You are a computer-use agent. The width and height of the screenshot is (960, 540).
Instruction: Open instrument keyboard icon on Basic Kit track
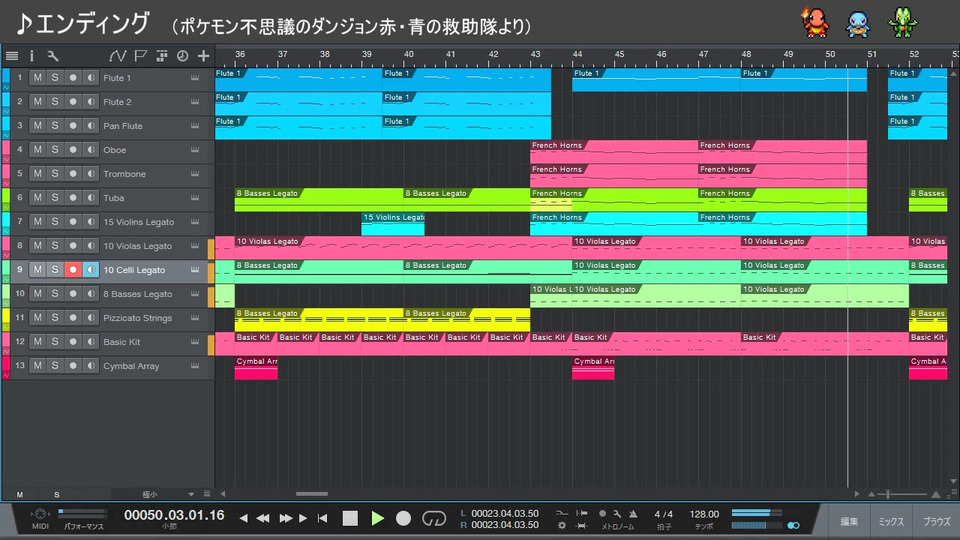195,342
